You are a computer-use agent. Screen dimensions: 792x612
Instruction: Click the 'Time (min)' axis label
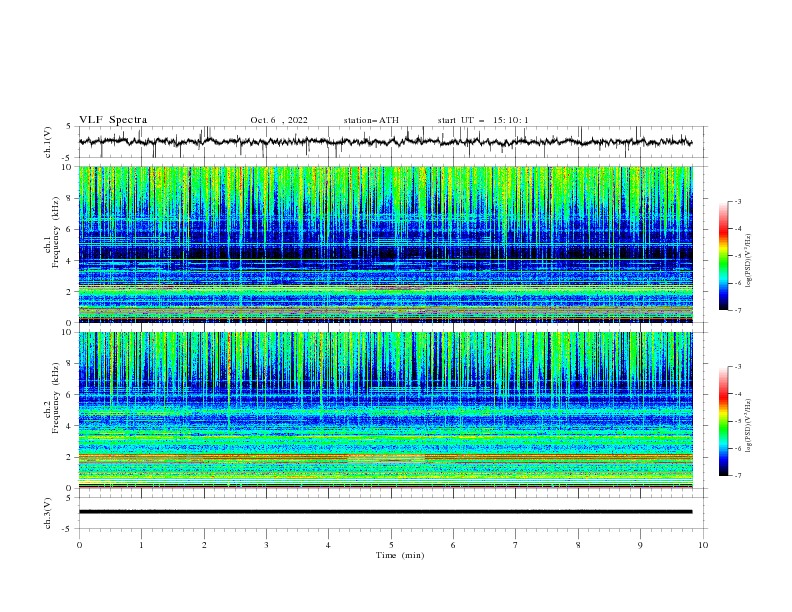click(x=400, y=555)
